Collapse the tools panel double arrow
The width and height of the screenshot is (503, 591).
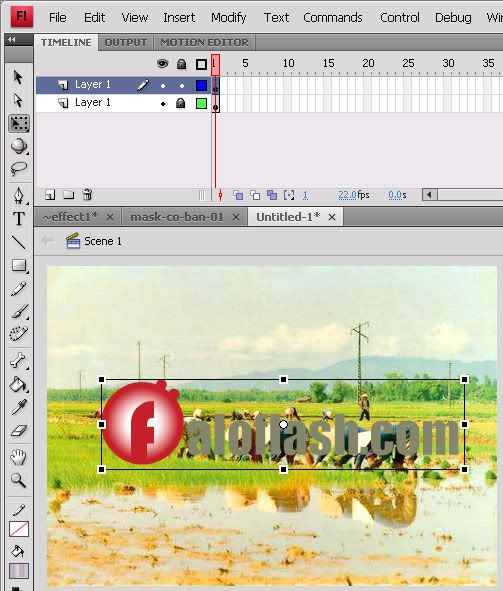[x=12, y=39]
